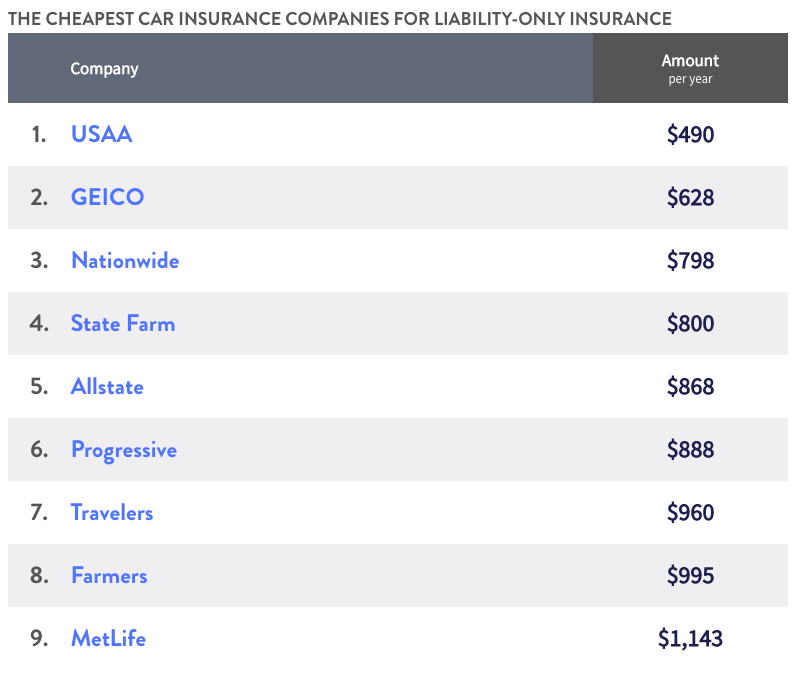Open the USAA company link
The image size is (800, 684).
101,134
